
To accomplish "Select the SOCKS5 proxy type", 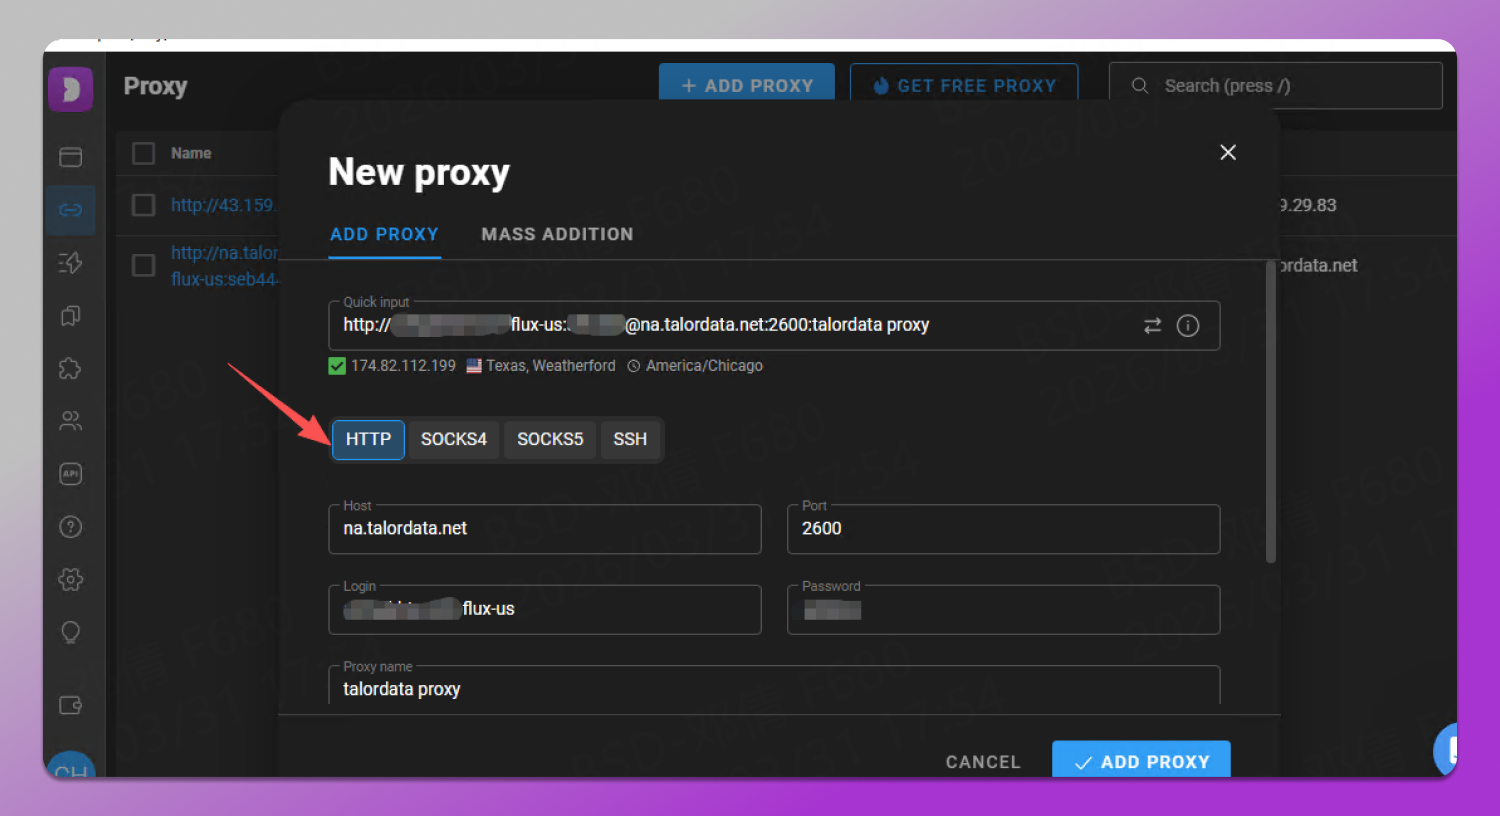I will 549,439.
